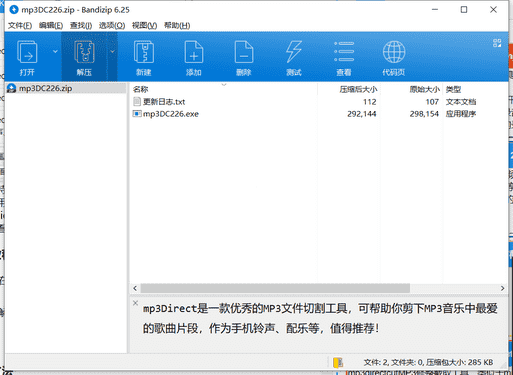Open the Options (选项) menu
This screenshot has width=513, height=375.
pyautogui.click(x=112, y=25)
